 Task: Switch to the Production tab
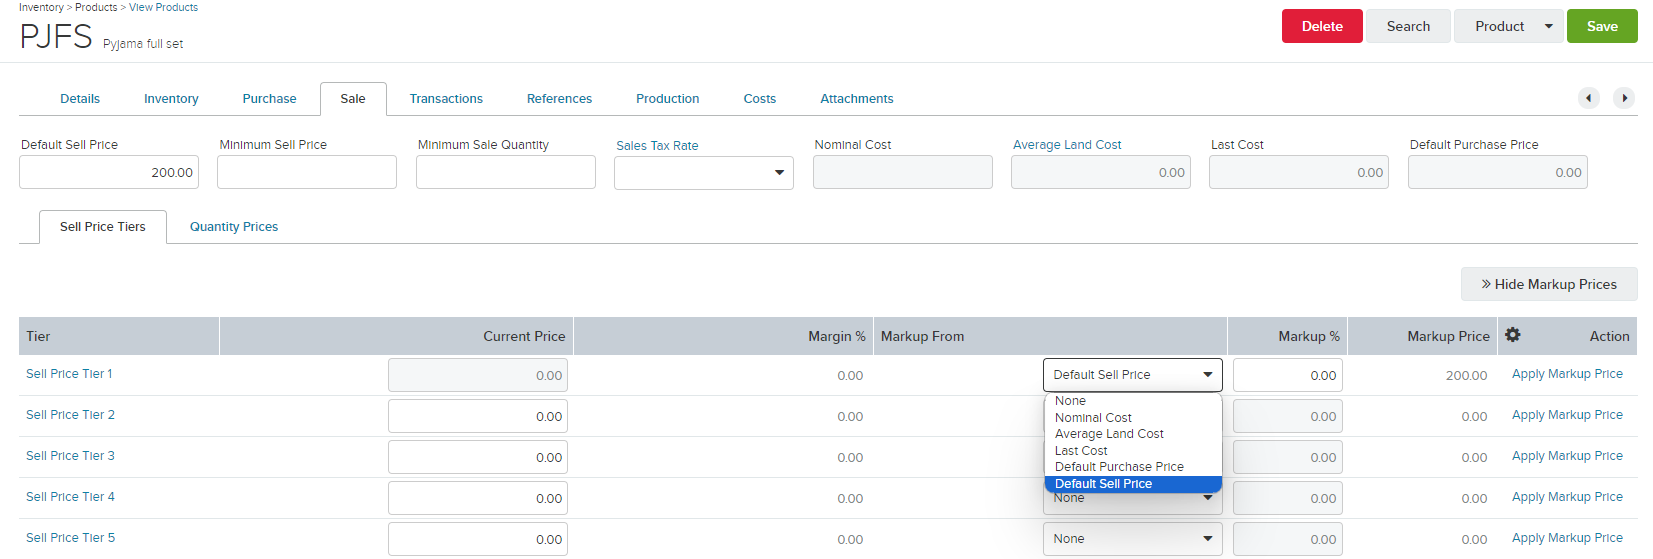pos(668,99)
